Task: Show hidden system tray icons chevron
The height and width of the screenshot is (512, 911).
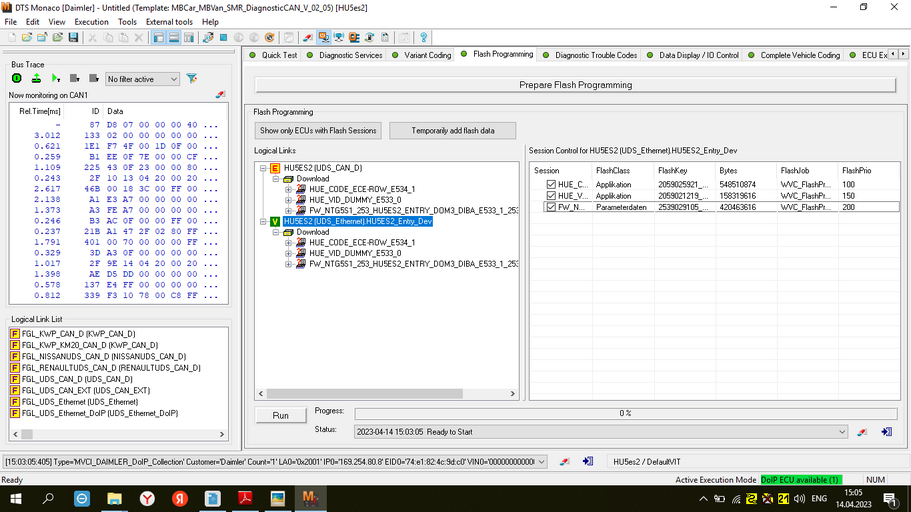Action: click(703, 499)
